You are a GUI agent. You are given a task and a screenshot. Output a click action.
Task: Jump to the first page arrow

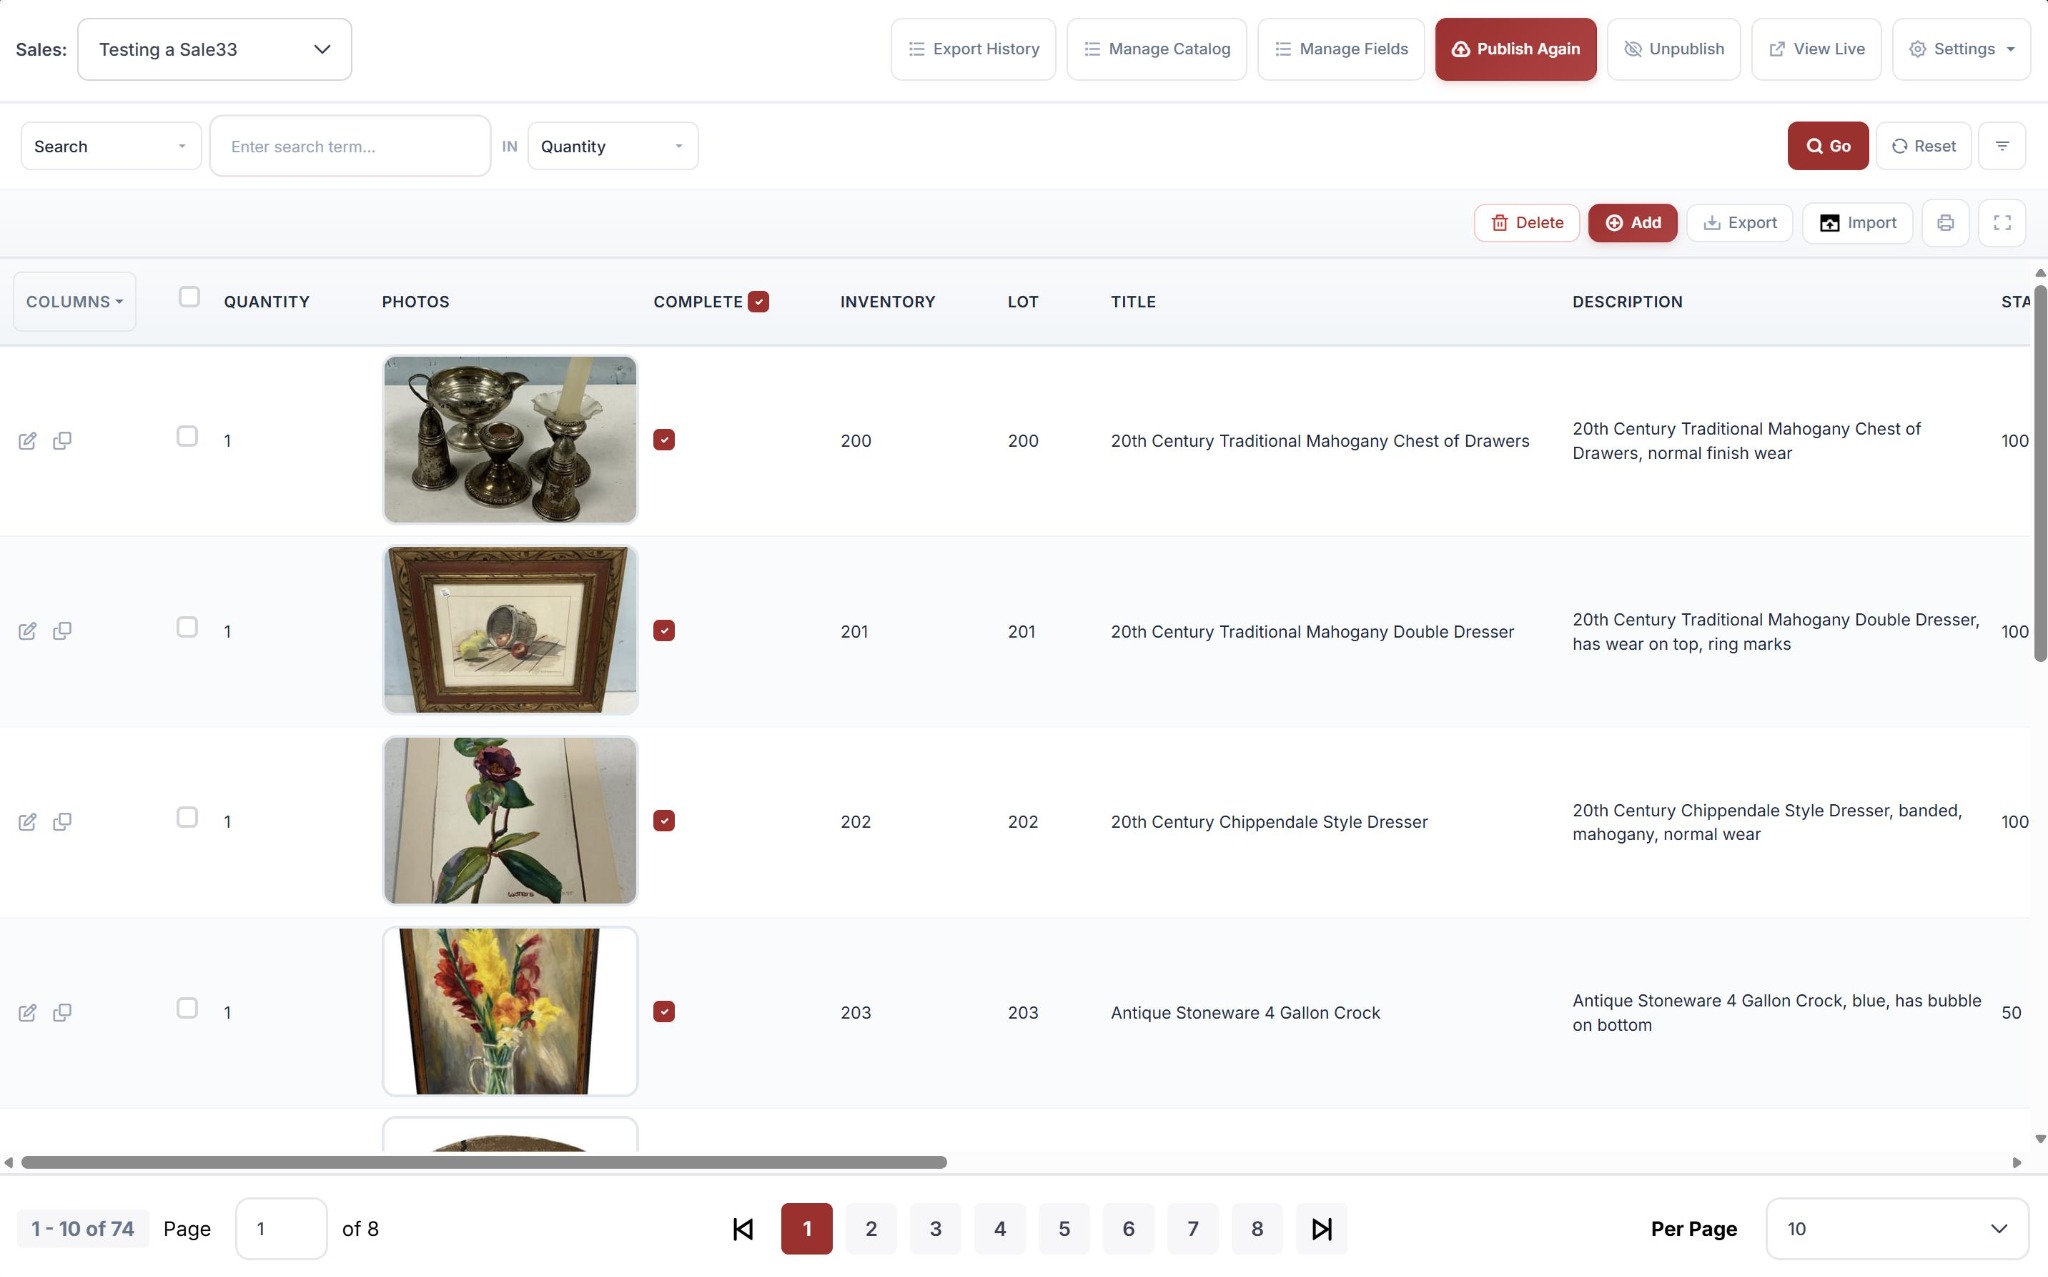tap(742, 1229)
